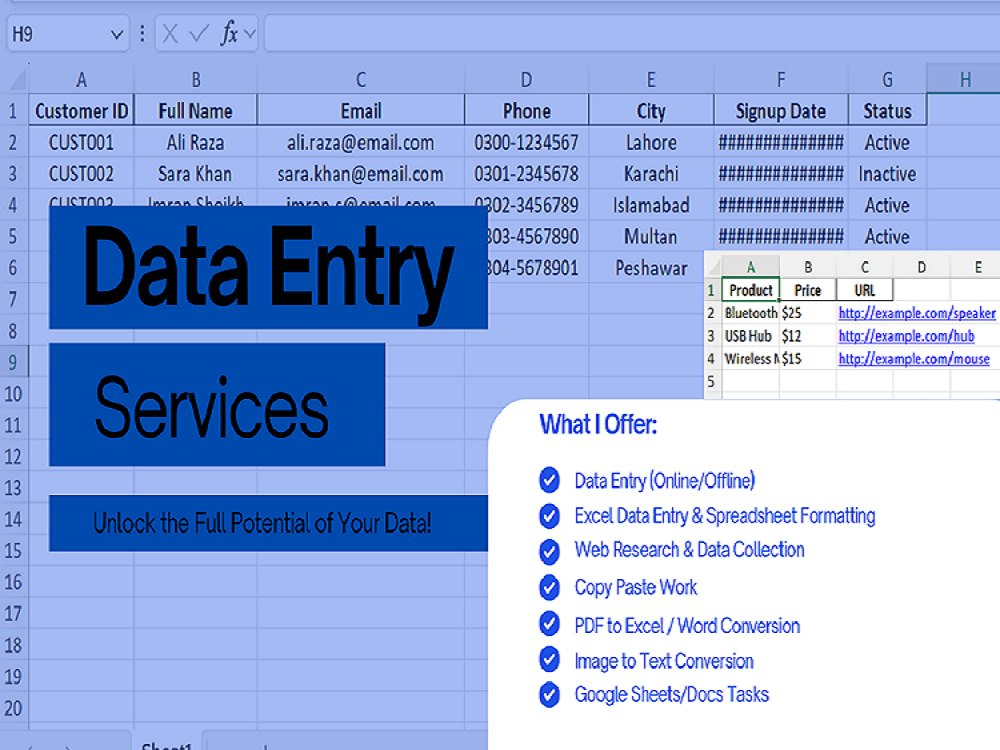Click sara.khan@email.com cell

(361, 173)
